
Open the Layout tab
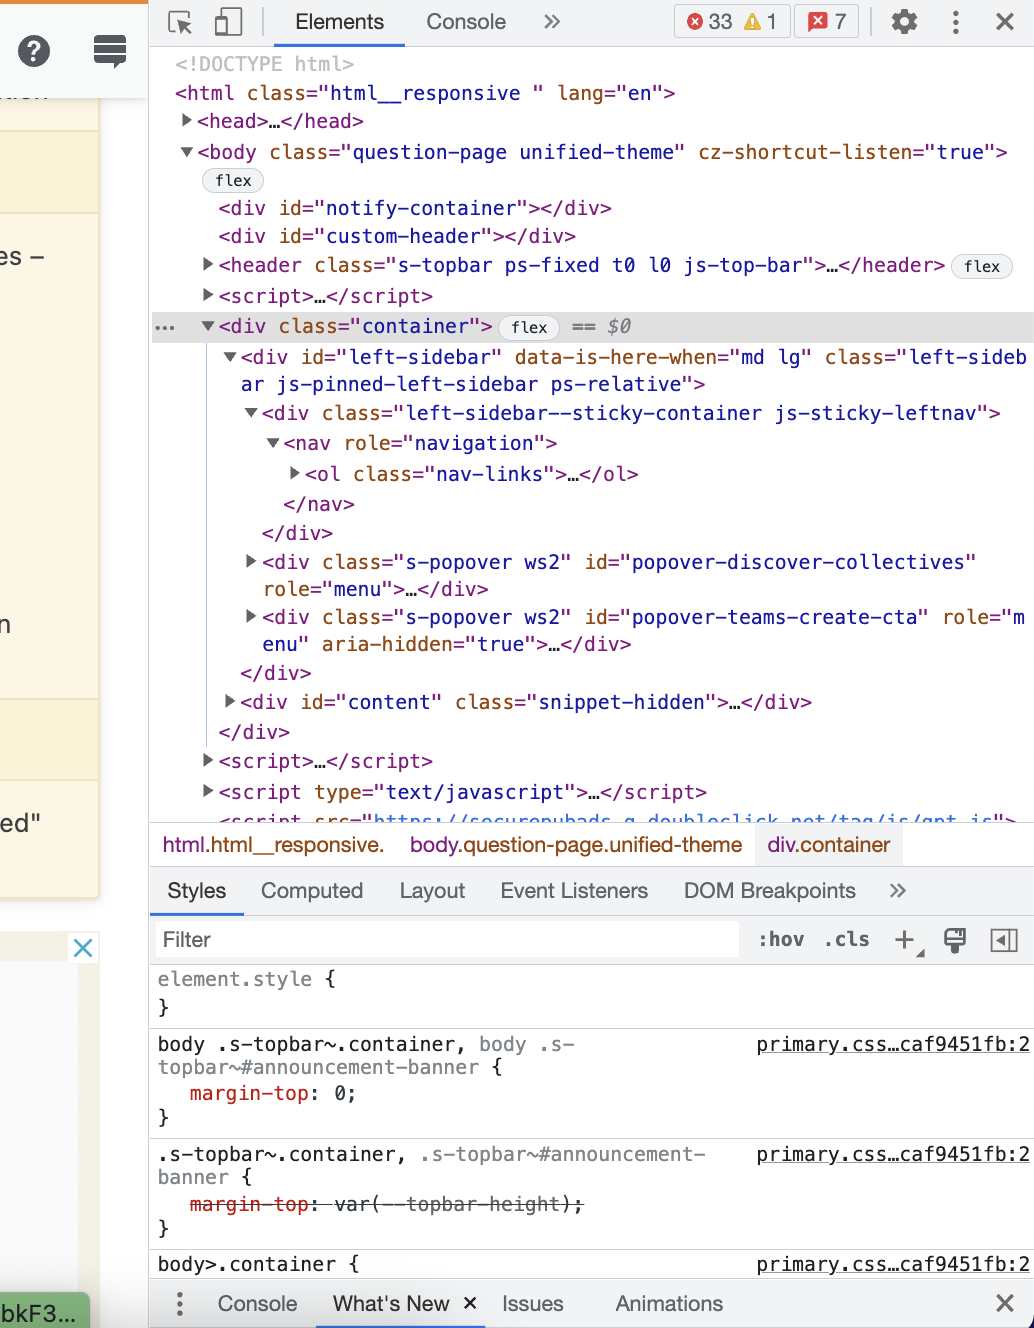coord(432,891)
